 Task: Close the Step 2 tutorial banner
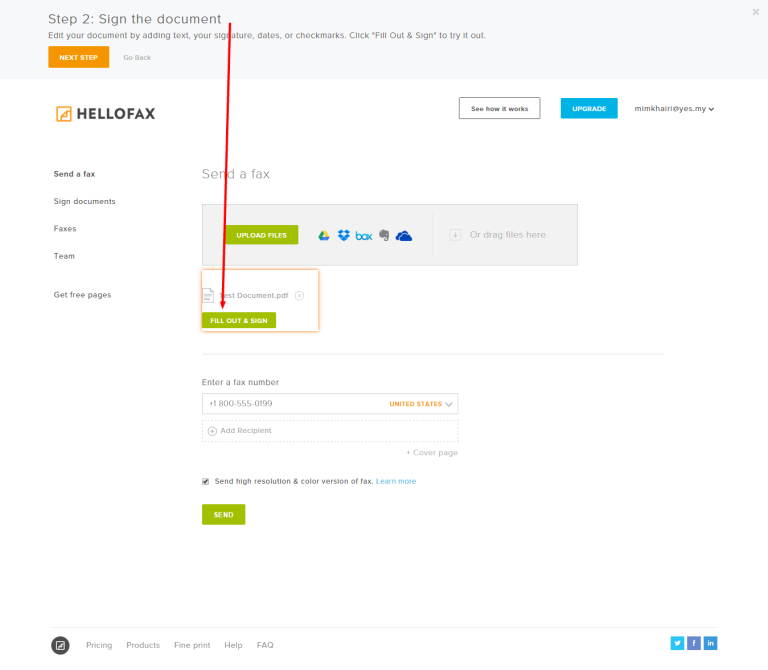click(x=756, y=12)
